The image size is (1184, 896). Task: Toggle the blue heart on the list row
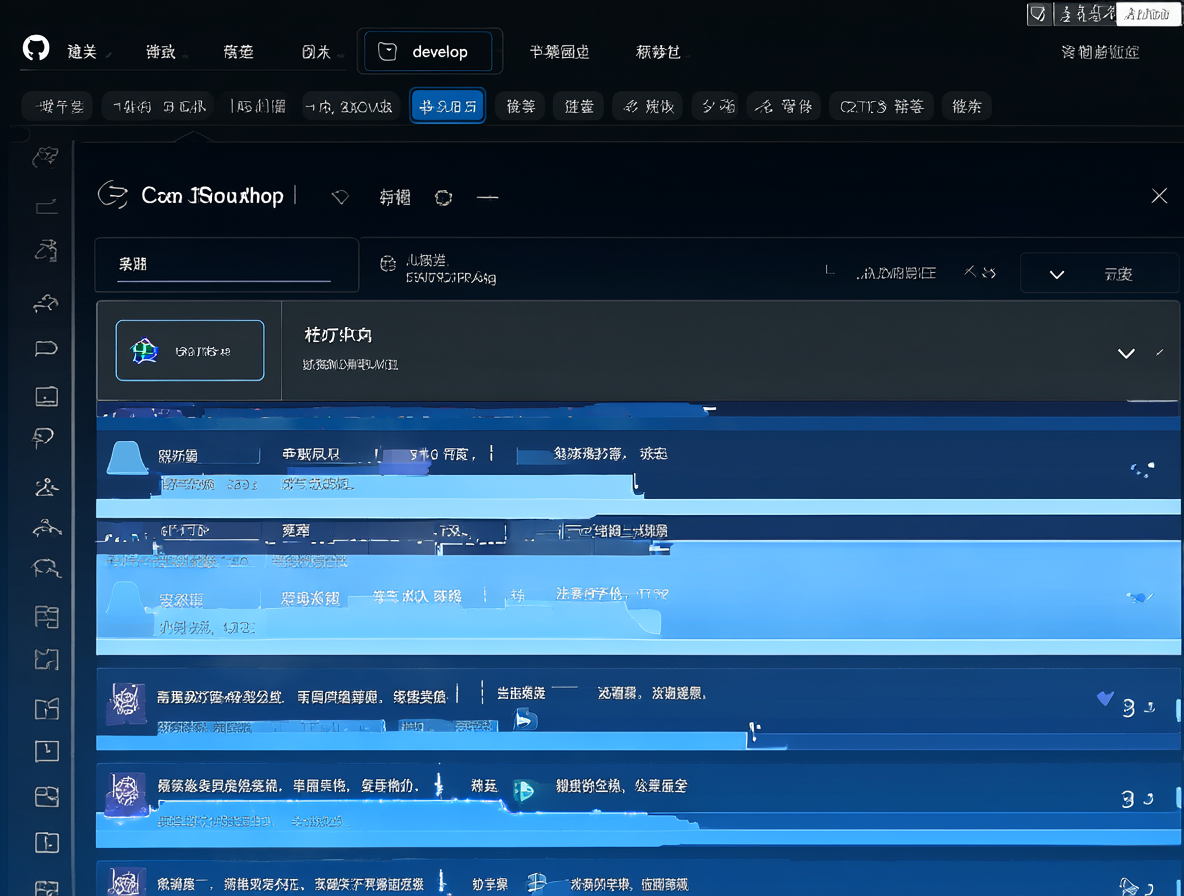click(x=1105, y=698)
